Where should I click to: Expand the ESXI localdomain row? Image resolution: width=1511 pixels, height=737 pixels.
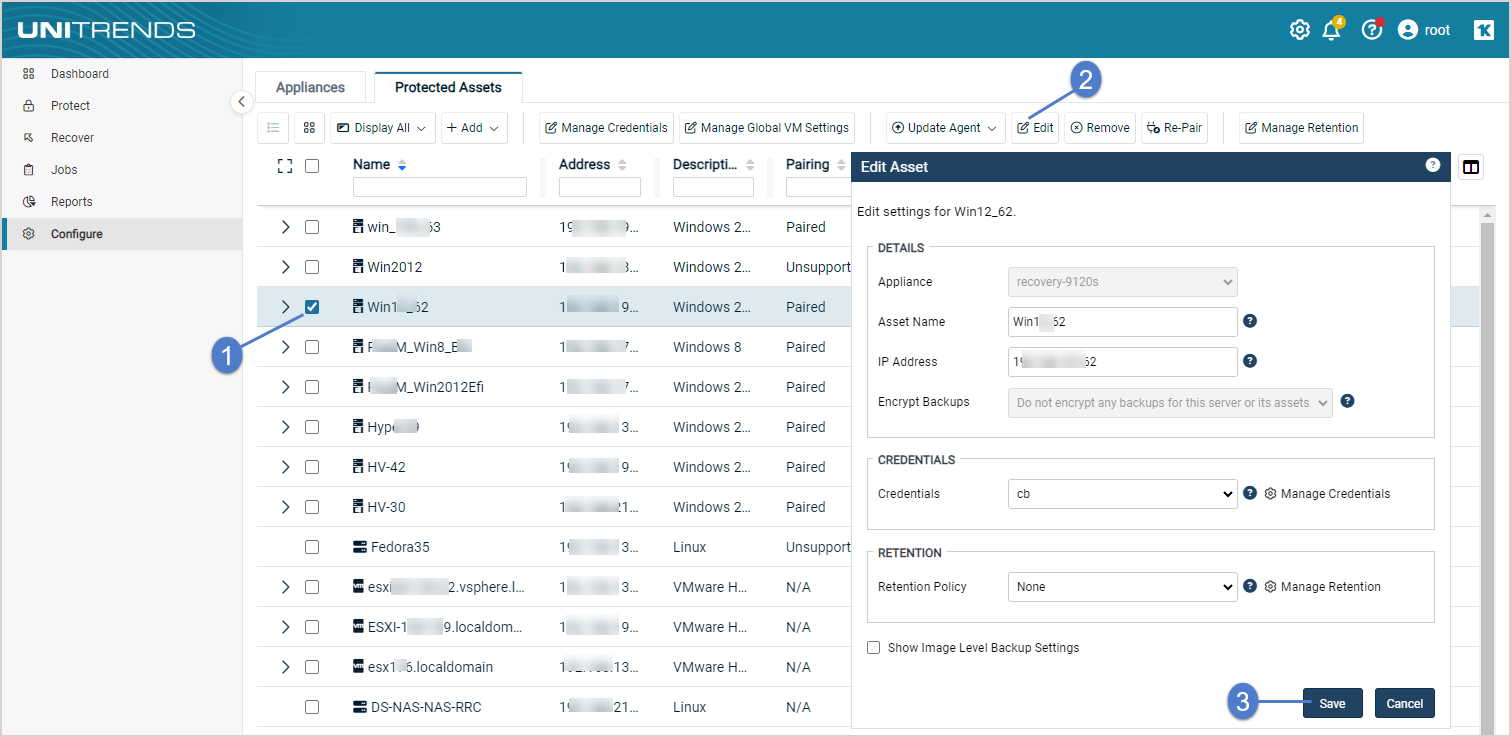pos(285,627)
